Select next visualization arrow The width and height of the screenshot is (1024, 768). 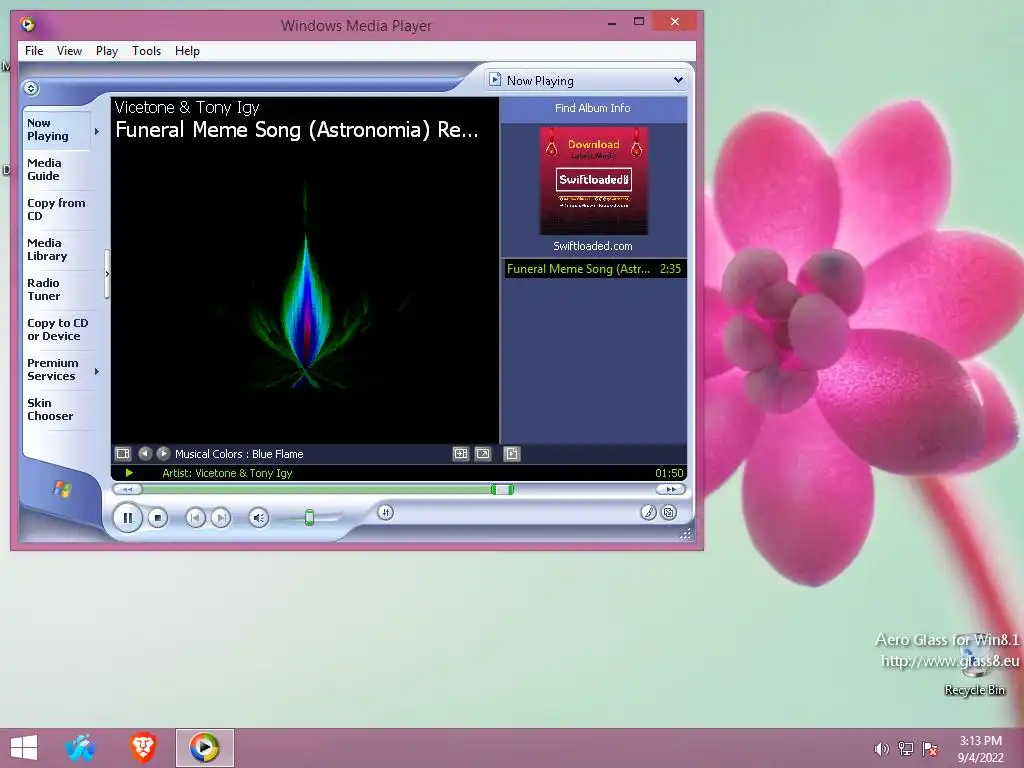click(x=163, y=453)
